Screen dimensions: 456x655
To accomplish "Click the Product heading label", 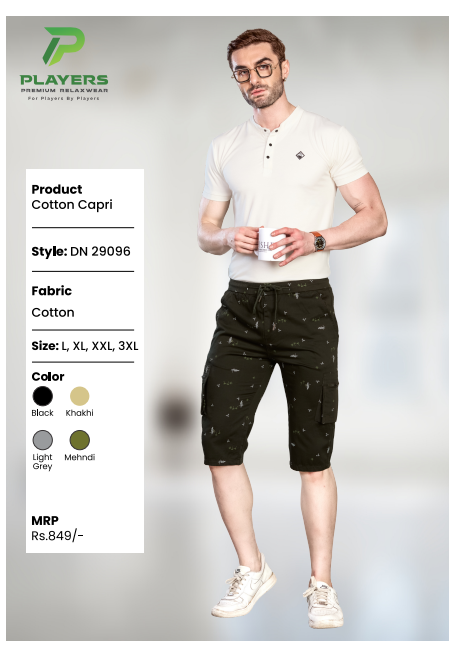I will pyautogui.click(x=57, y=189).
